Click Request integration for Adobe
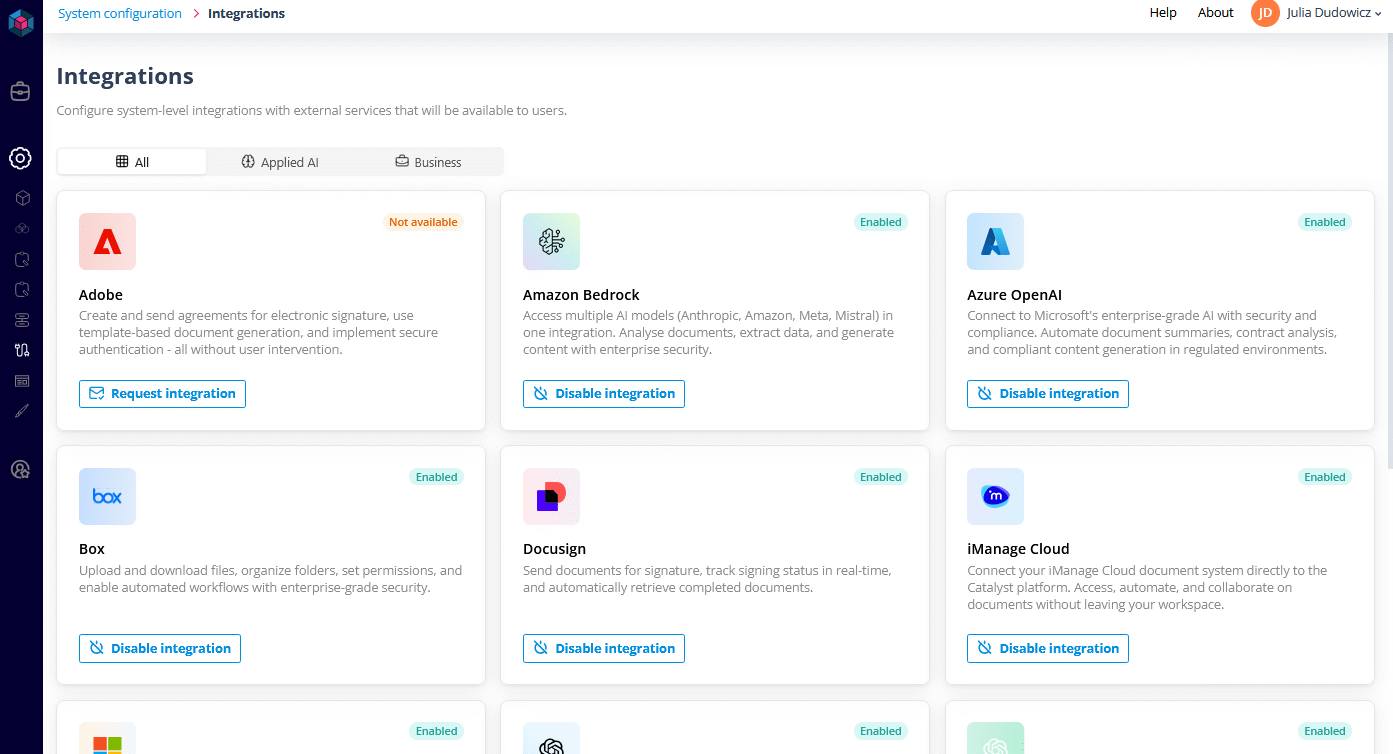Viewport: 1393px width, 754px height. tap(162, 394)
